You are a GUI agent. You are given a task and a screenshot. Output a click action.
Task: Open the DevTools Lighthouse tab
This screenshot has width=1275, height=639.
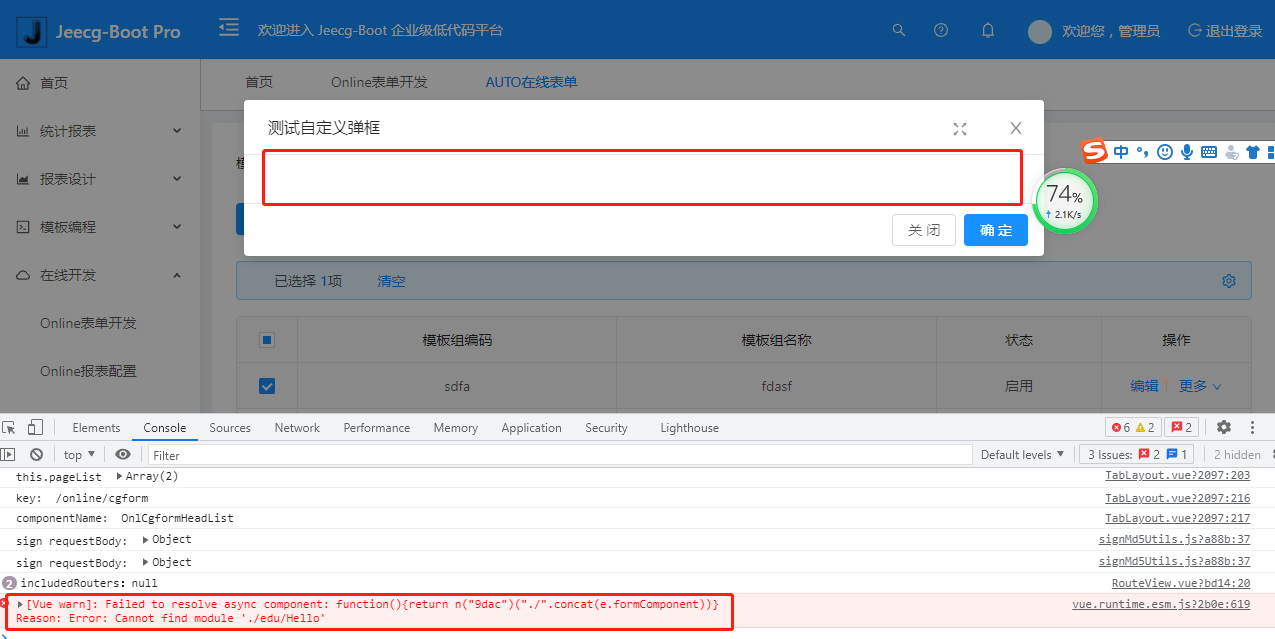[689, 428]
